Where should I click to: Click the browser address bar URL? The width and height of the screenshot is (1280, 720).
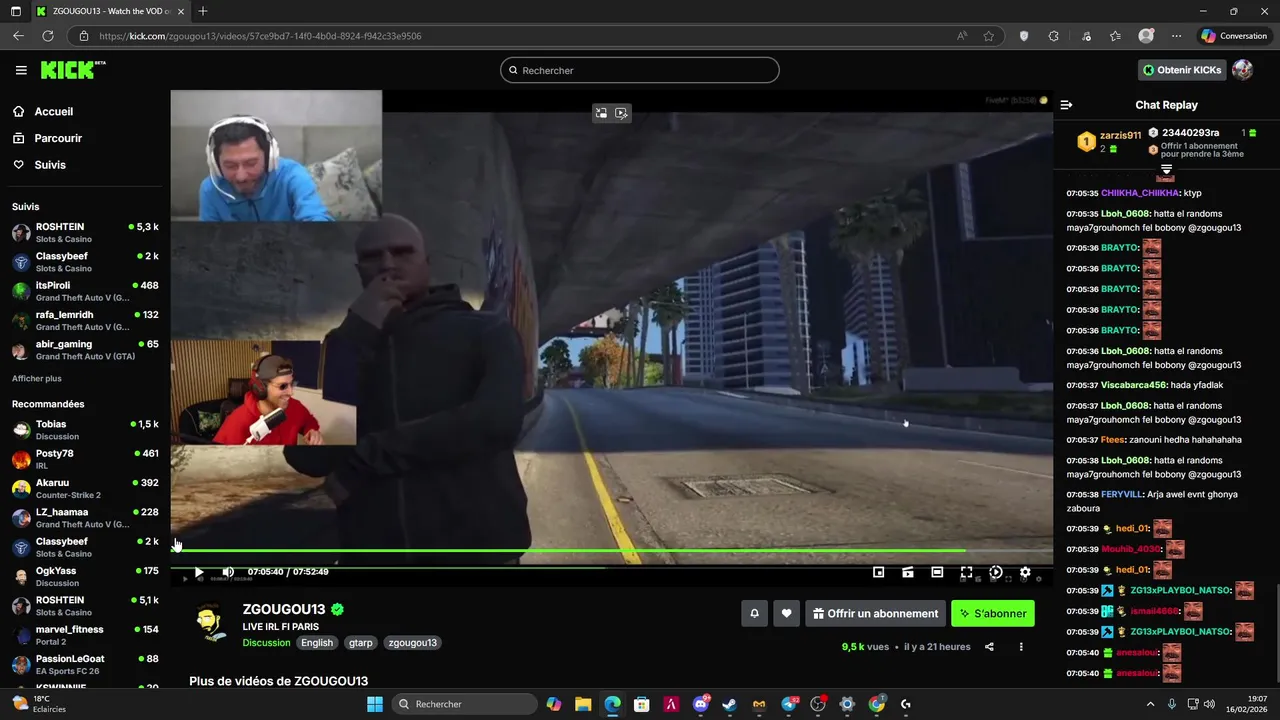coord(260,36)
